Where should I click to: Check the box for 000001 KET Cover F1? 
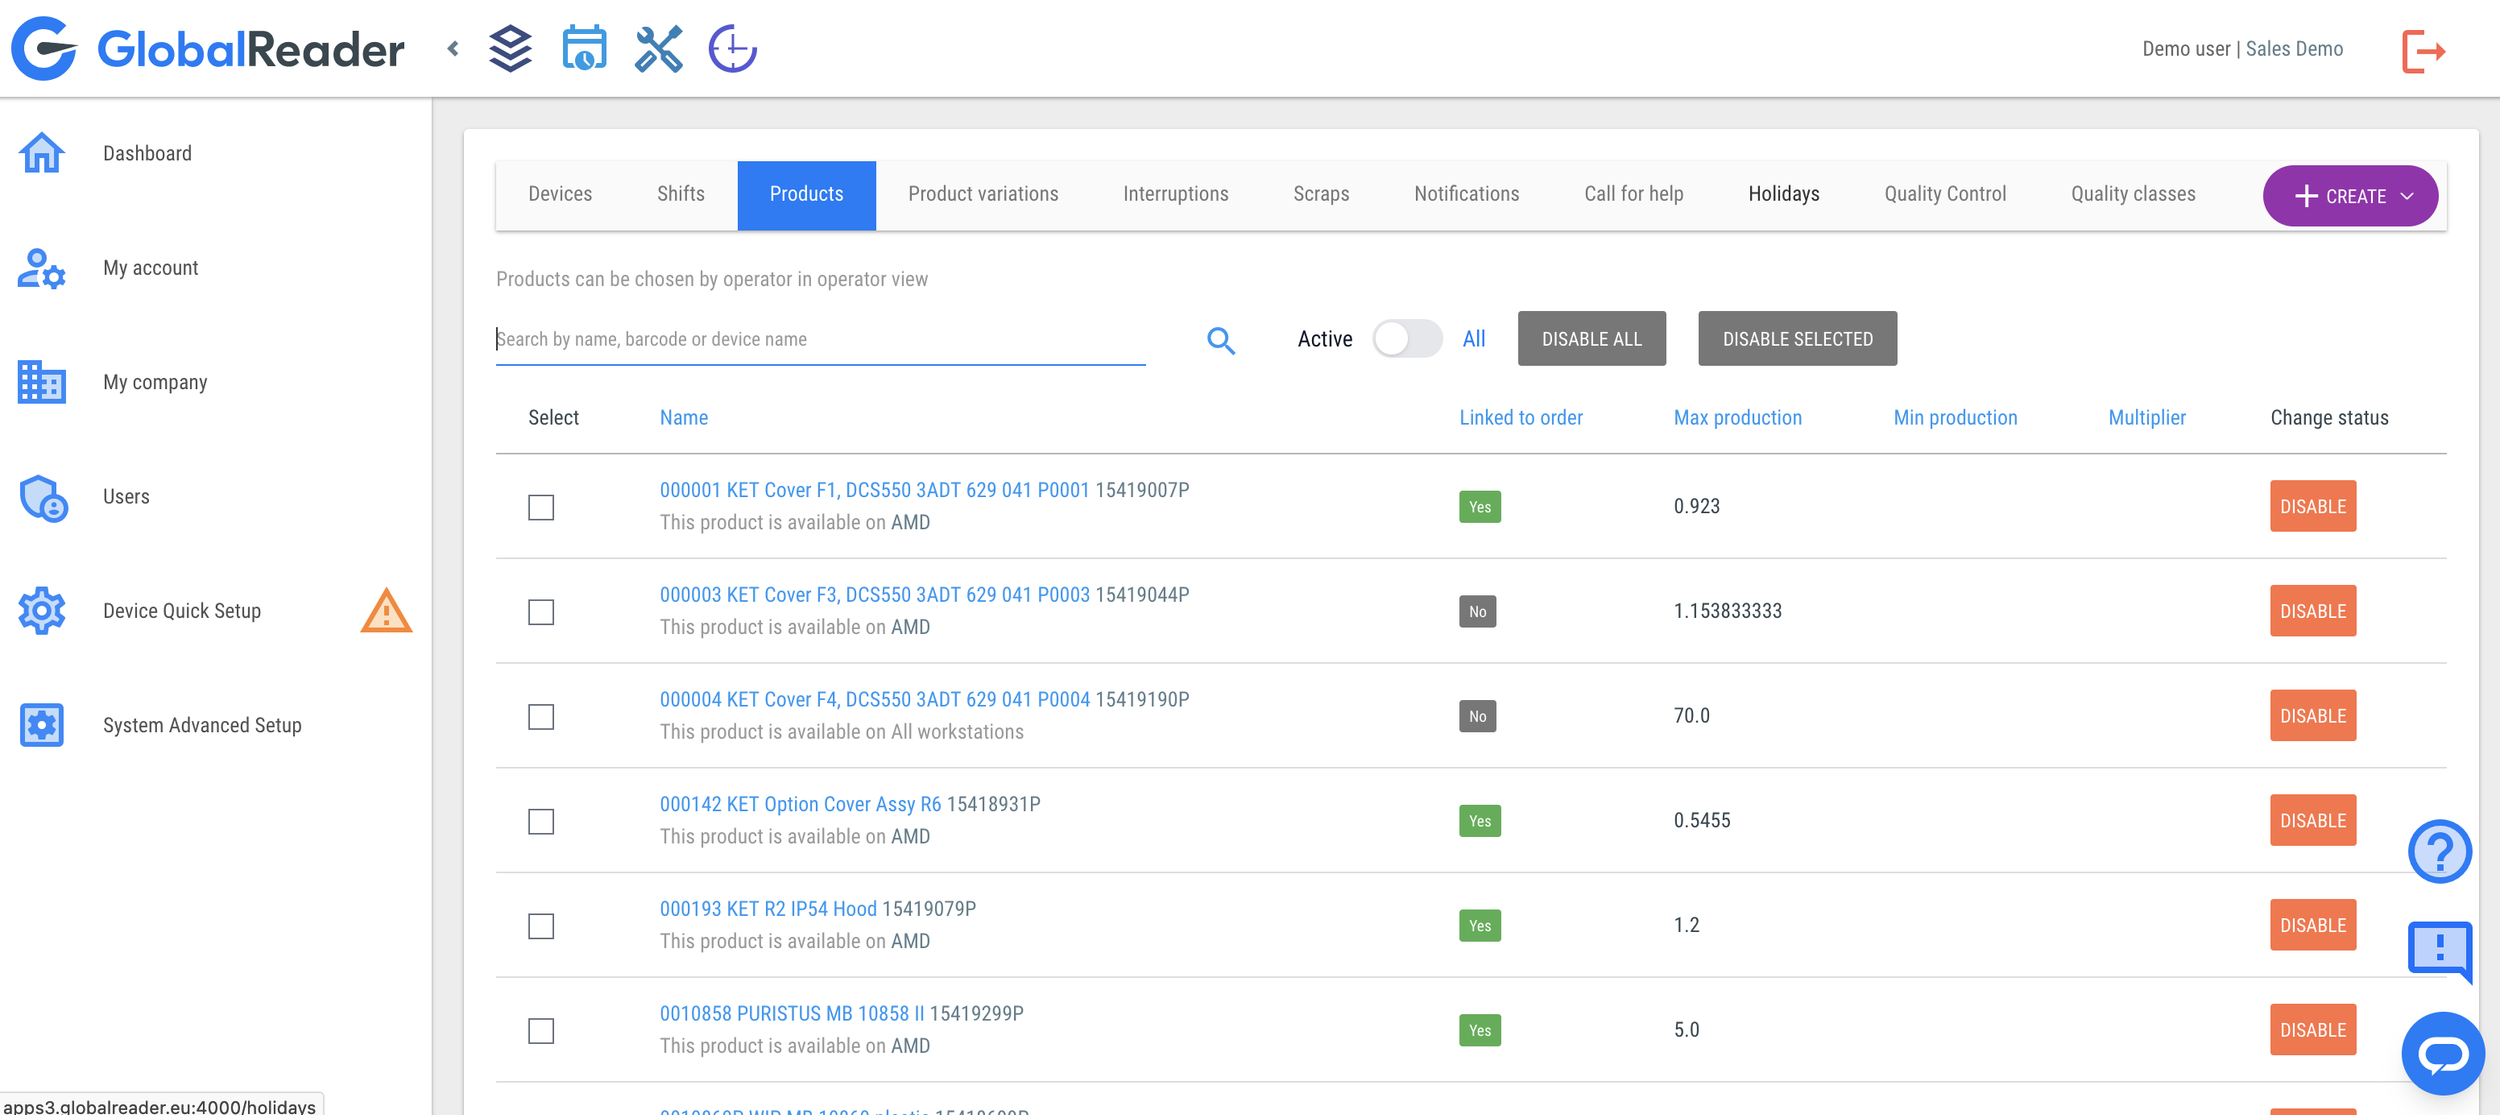click(541, 508)
